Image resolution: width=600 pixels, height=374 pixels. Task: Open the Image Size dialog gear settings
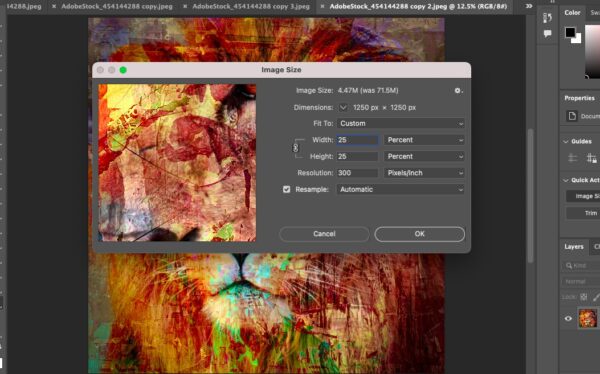458,91
